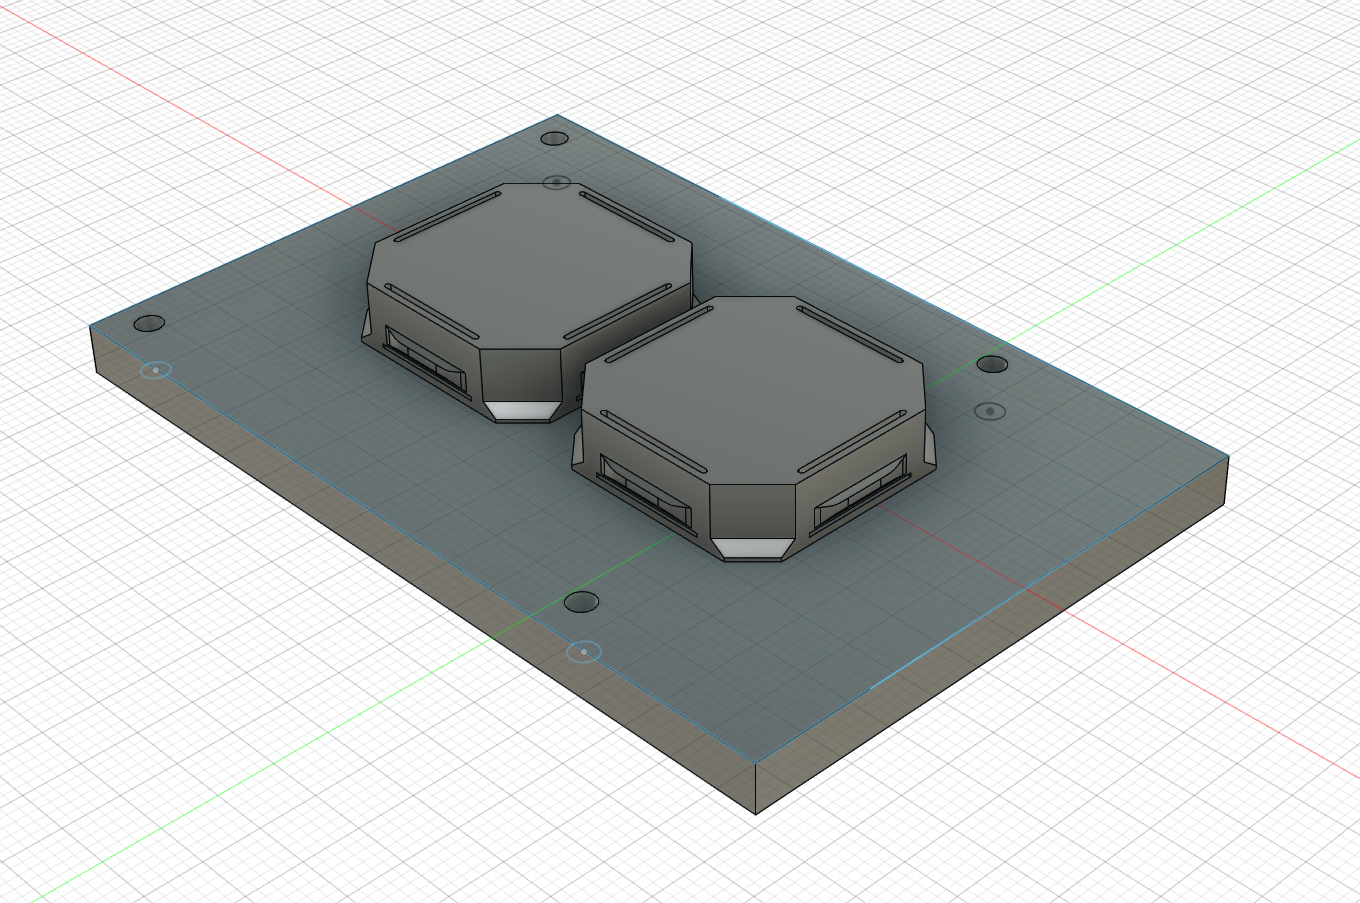Pick the sketch point circle below the back hole

[556, 183]
